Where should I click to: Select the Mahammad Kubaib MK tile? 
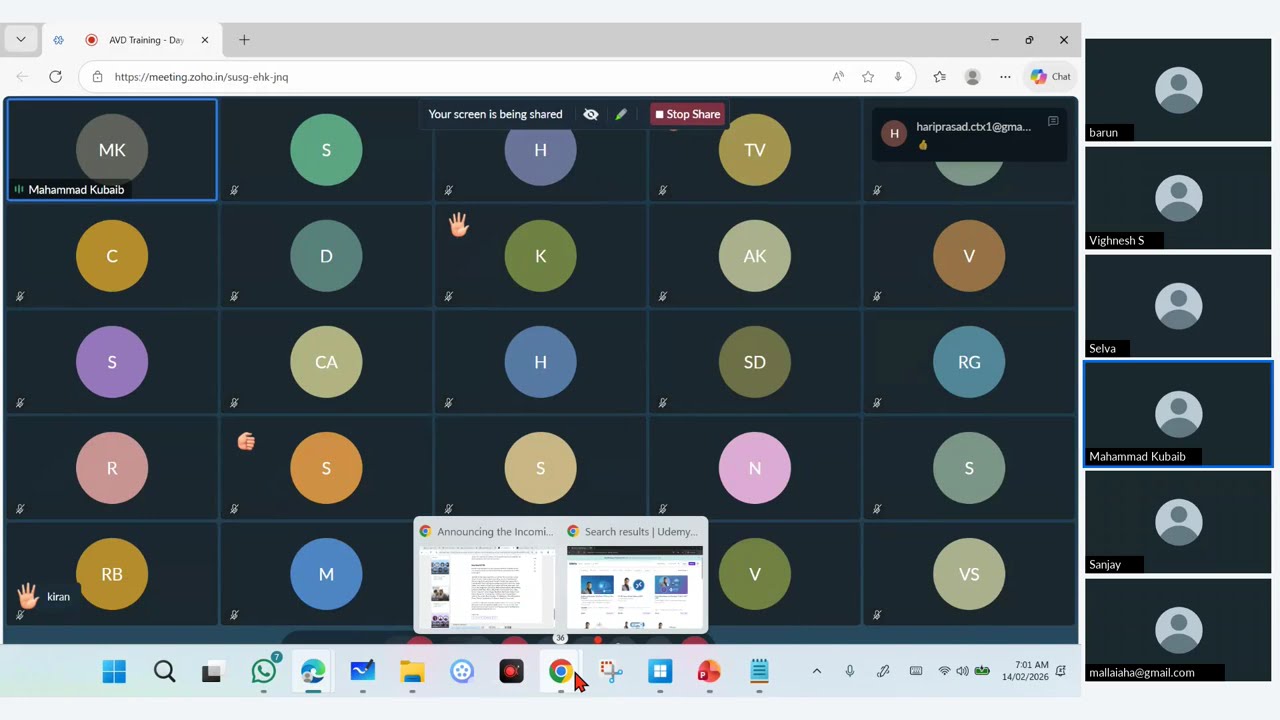coord(112,150)
